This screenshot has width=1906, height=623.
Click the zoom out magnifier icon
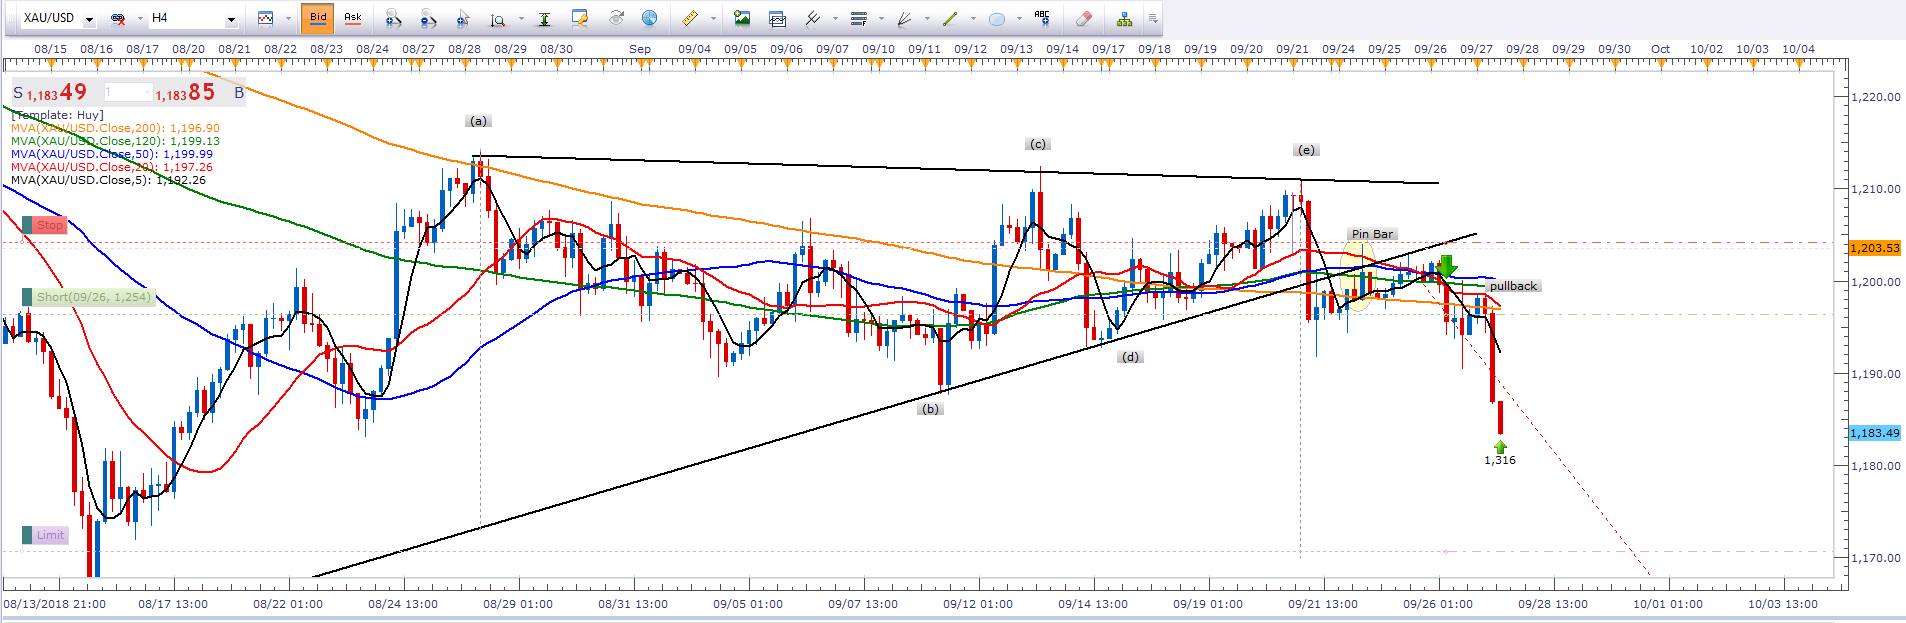point(427,18)
